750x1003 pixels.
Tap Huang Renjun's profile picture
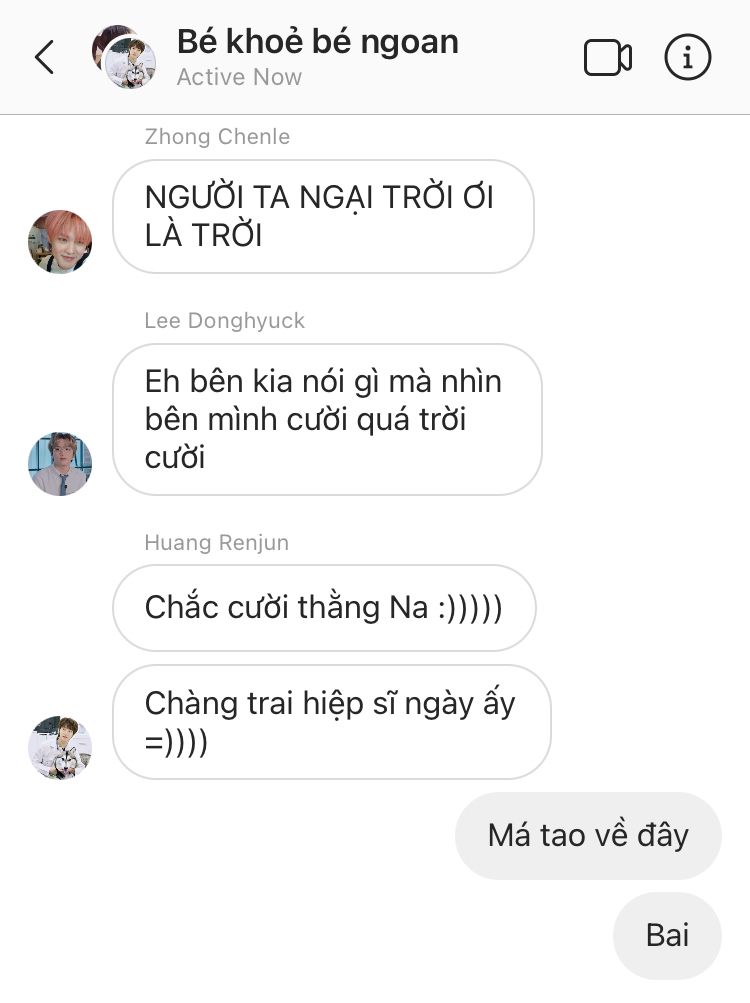tap(60, 748)
